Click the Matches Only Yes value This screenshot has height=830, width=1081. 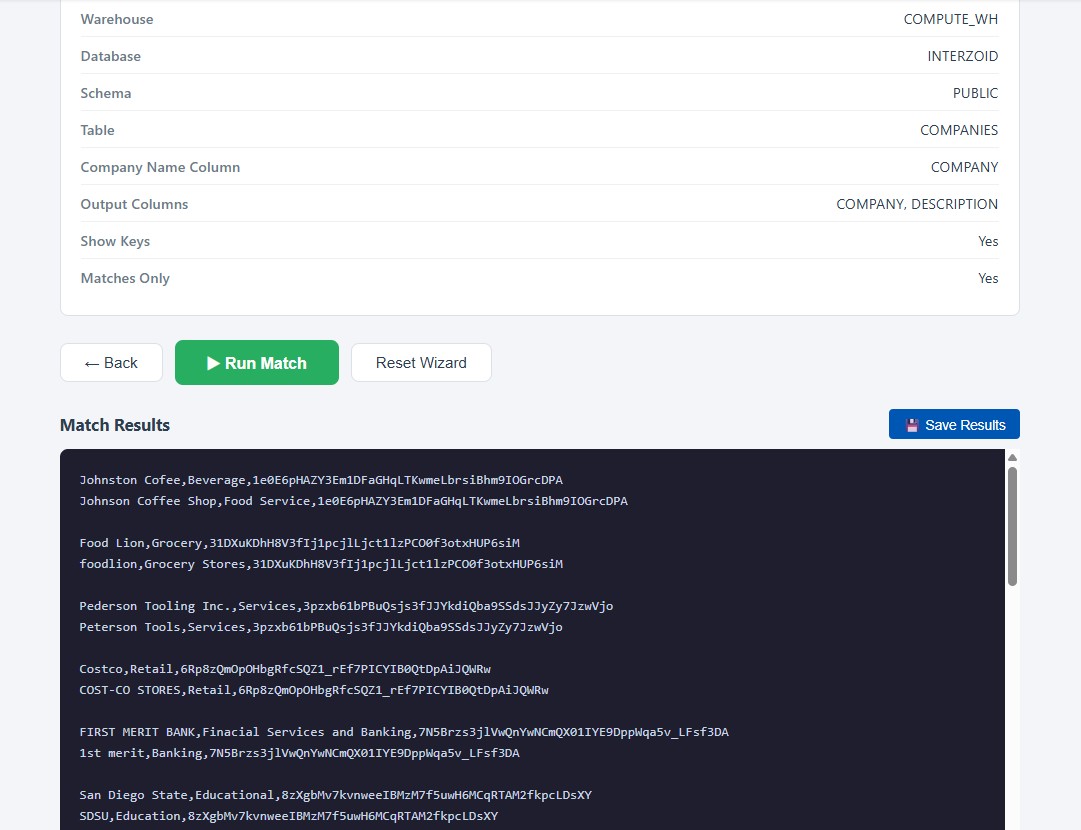click(x=988, y=279)
